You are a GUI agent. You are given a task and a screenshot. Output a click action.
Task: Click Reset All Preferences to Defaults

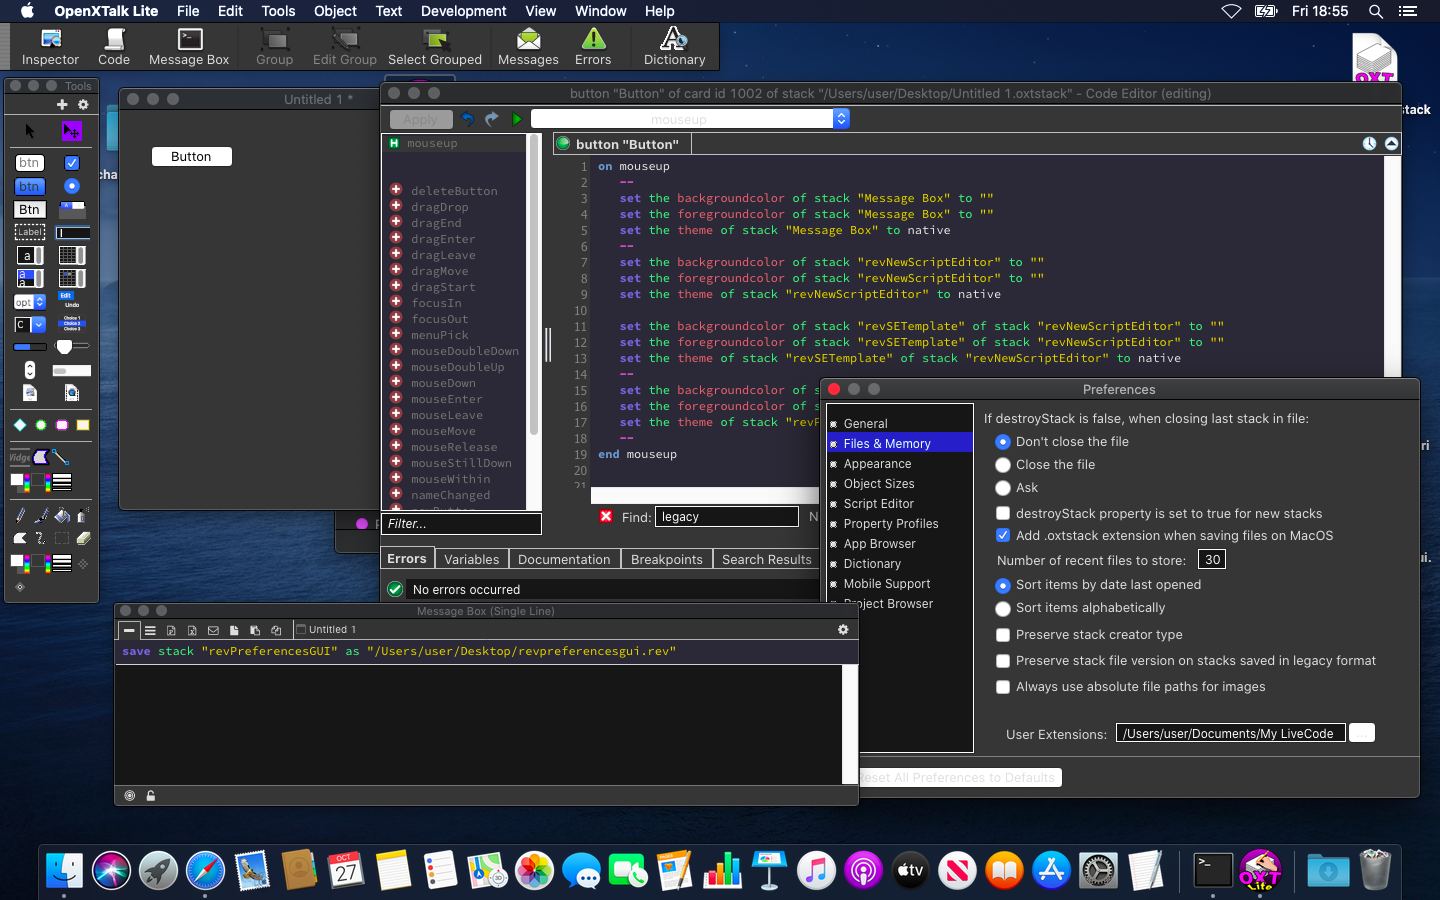960,777
